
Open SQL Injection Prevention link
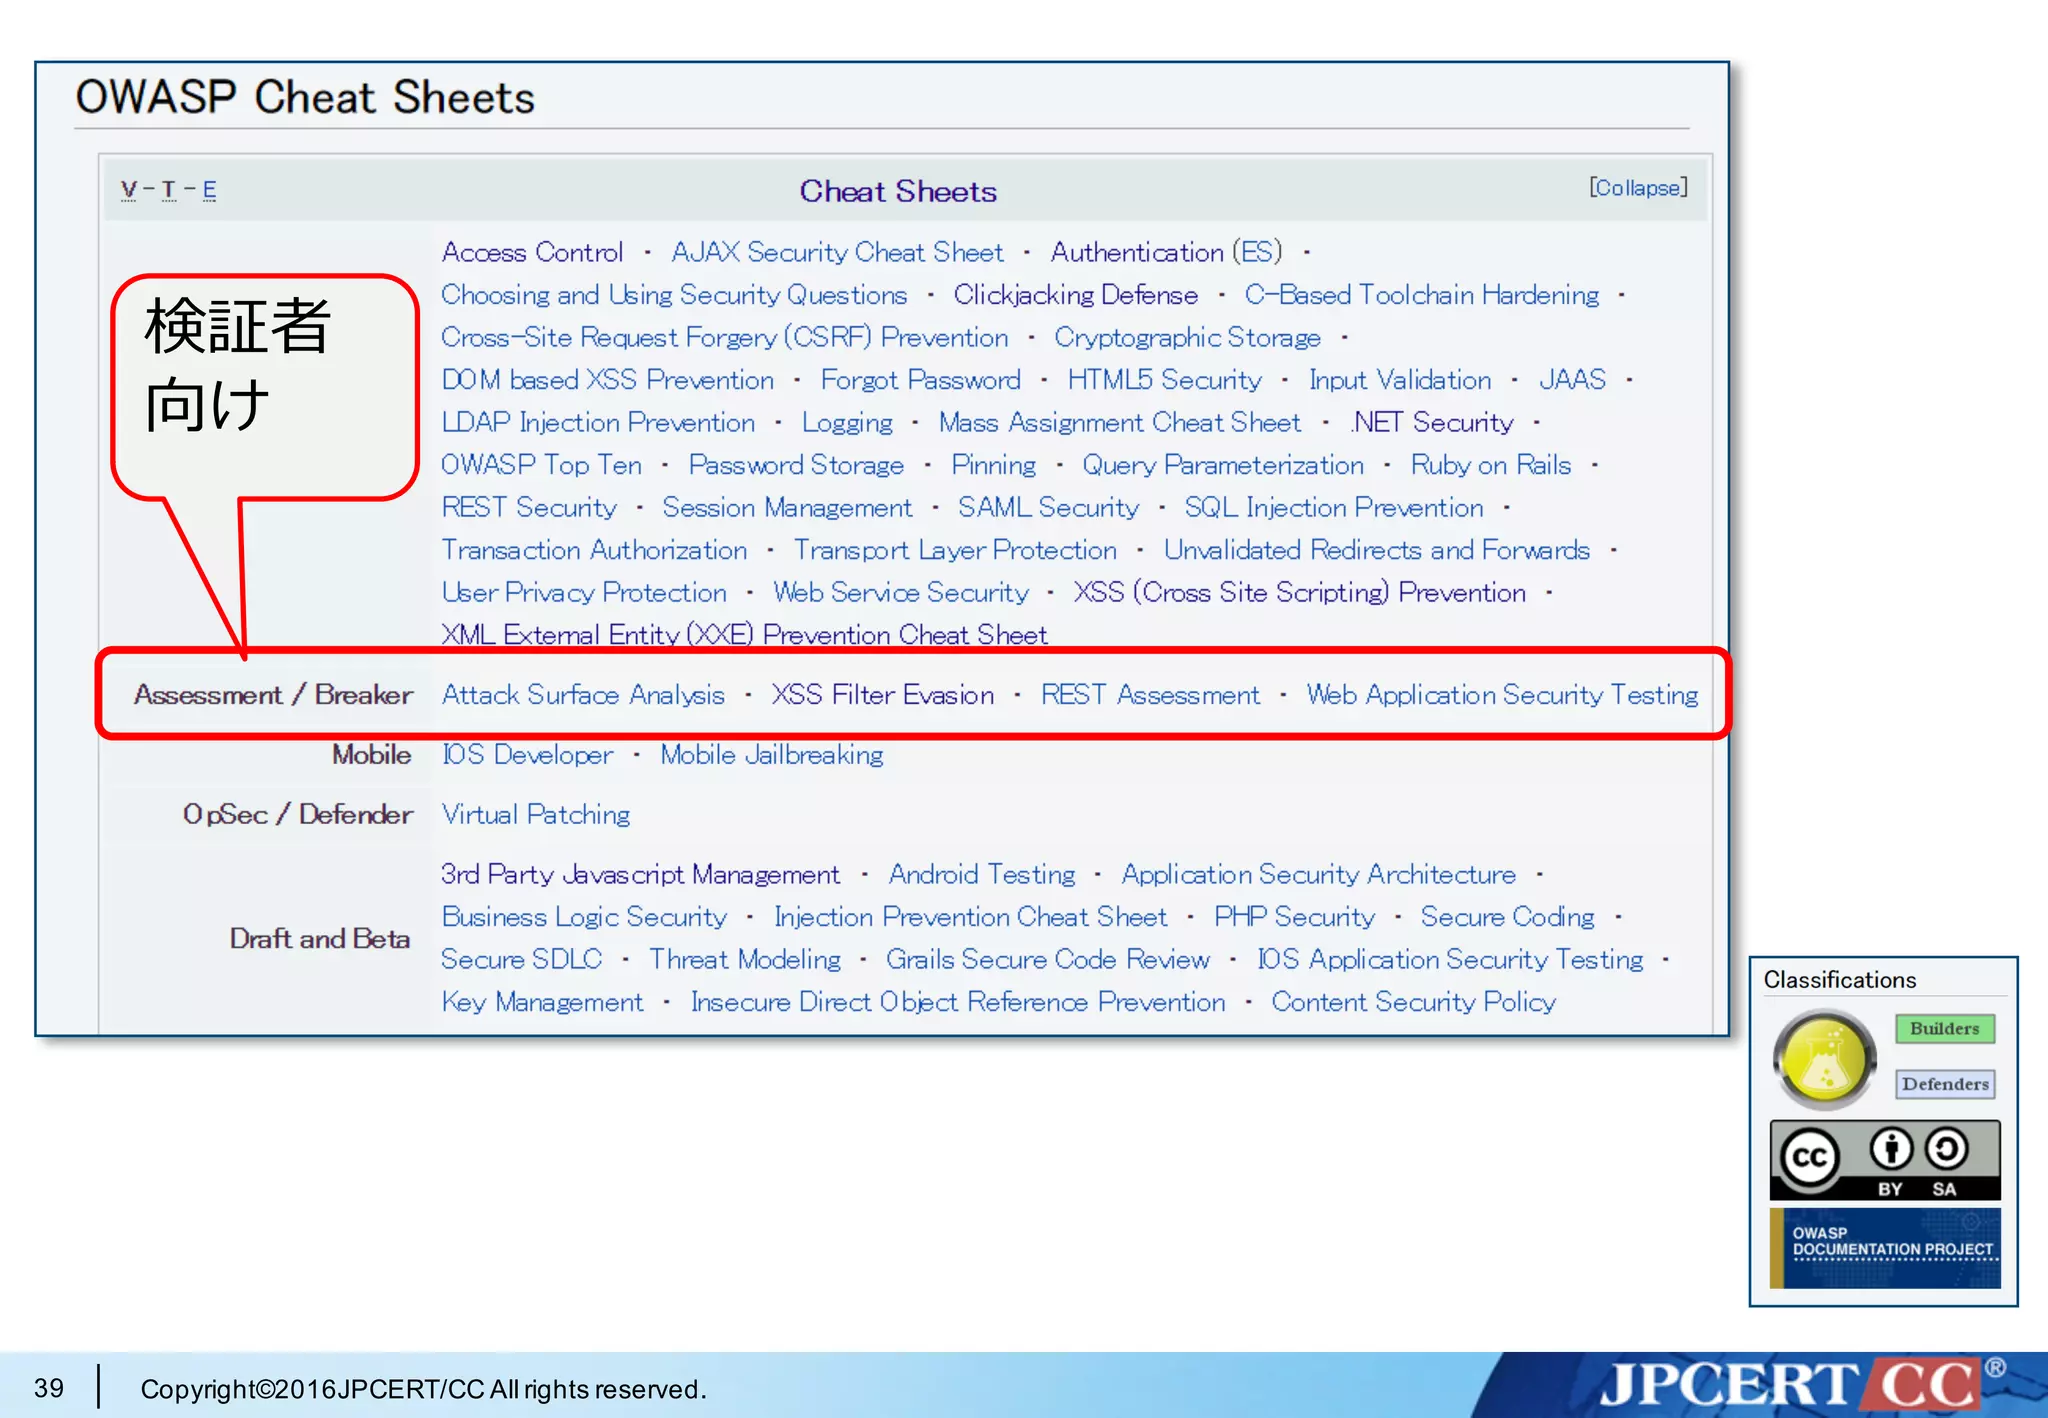(1333, 508)
